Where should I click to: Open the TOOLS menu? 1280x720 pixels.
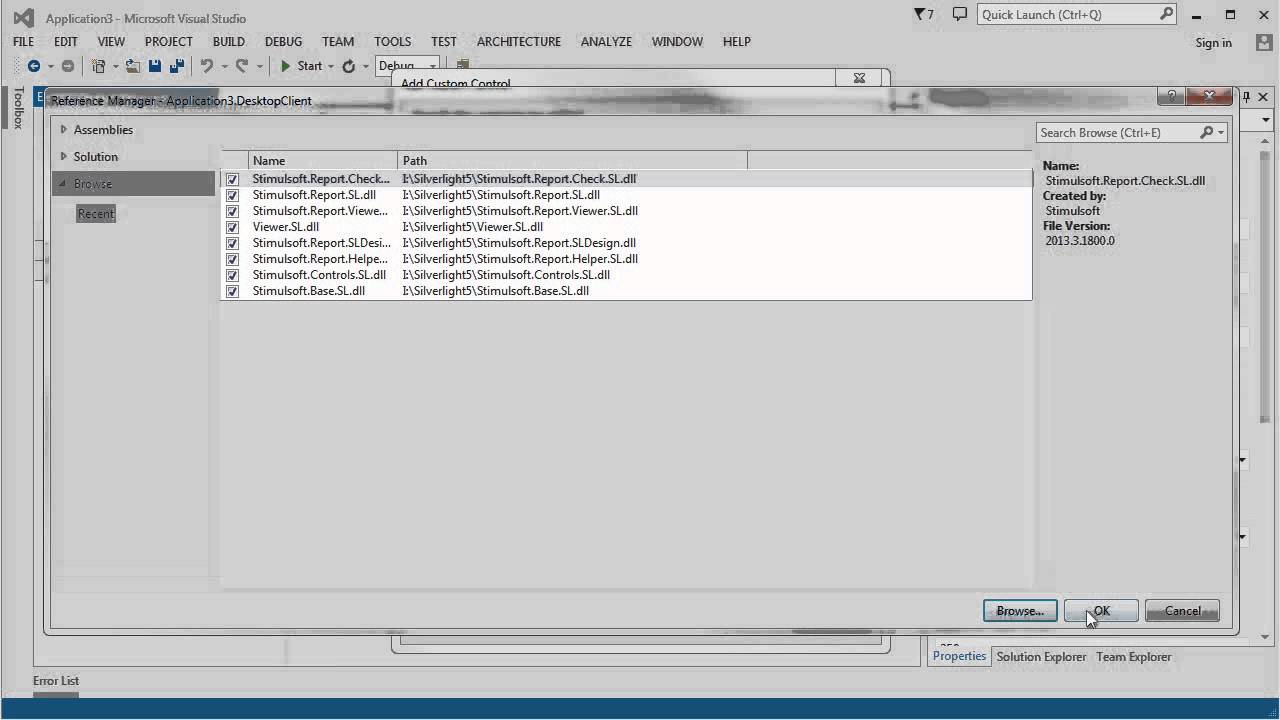tap(393, 41)
